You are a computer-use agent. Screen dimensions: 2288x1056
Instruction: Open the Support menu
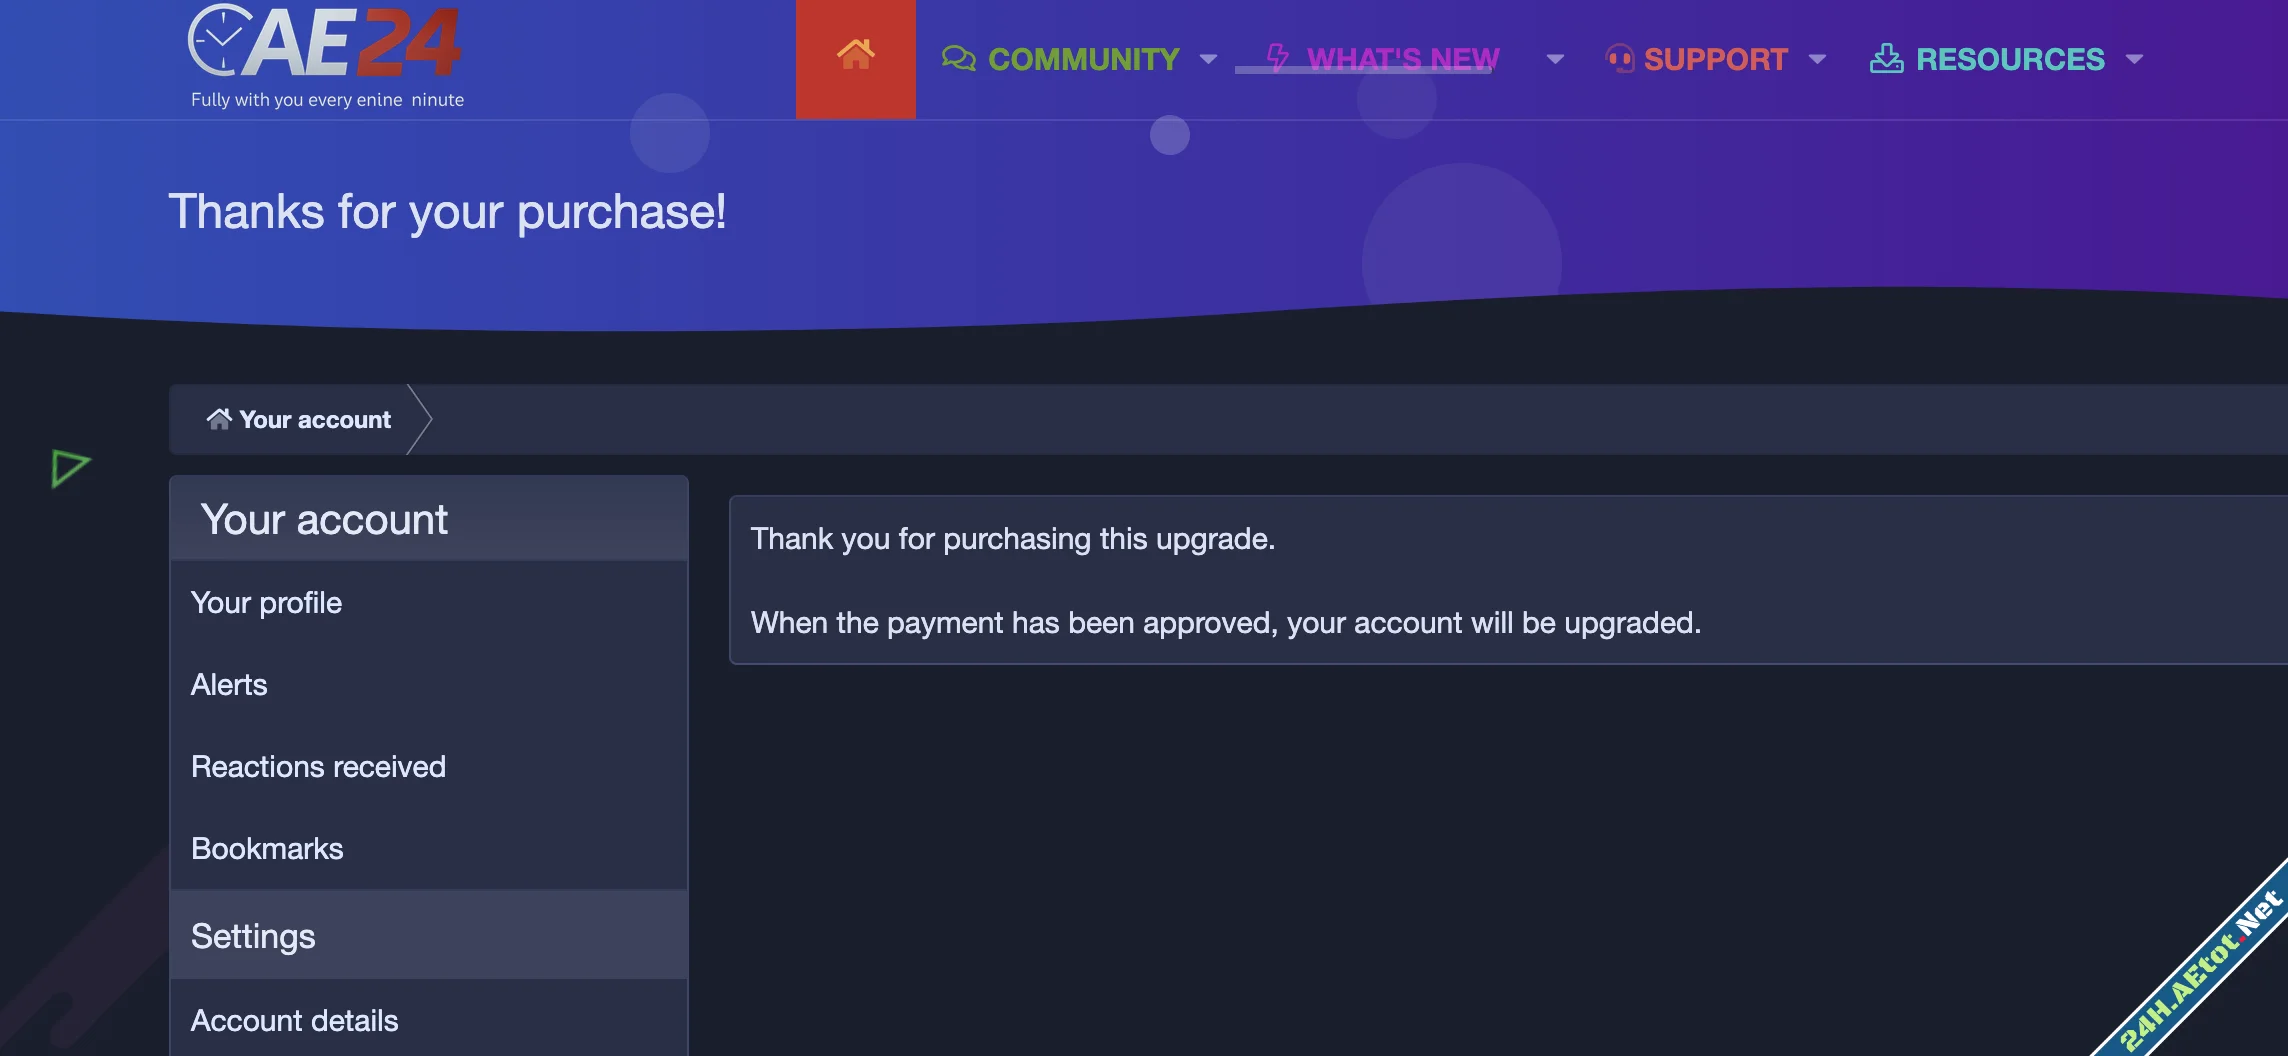[1715, 60]
